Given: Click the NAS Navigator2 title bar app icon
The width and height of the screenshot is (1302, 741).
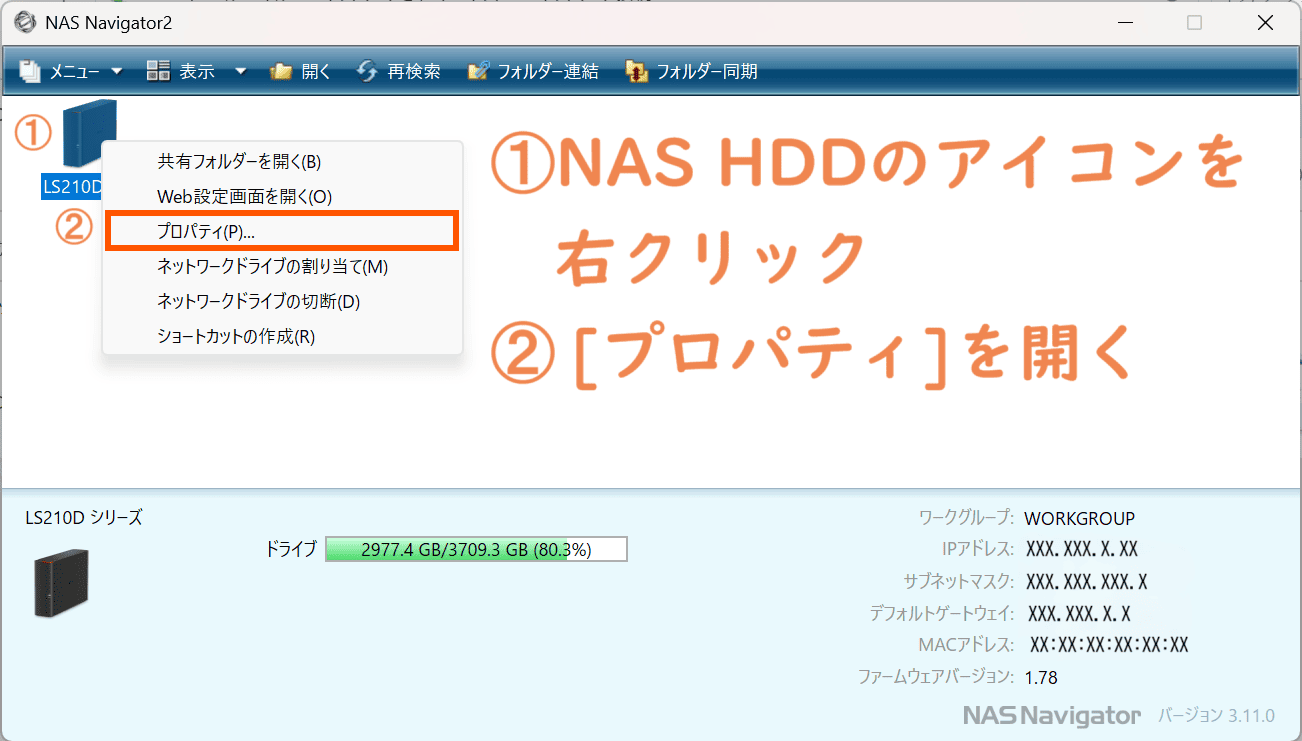Looking at the screenshot, I should (x=24, y=22).
